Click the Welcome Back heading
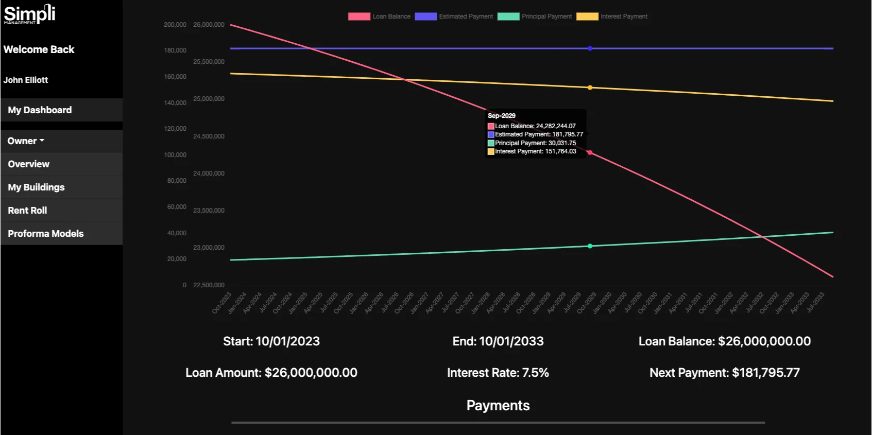The height and width of the screenshot is (435, 872). 39,50
